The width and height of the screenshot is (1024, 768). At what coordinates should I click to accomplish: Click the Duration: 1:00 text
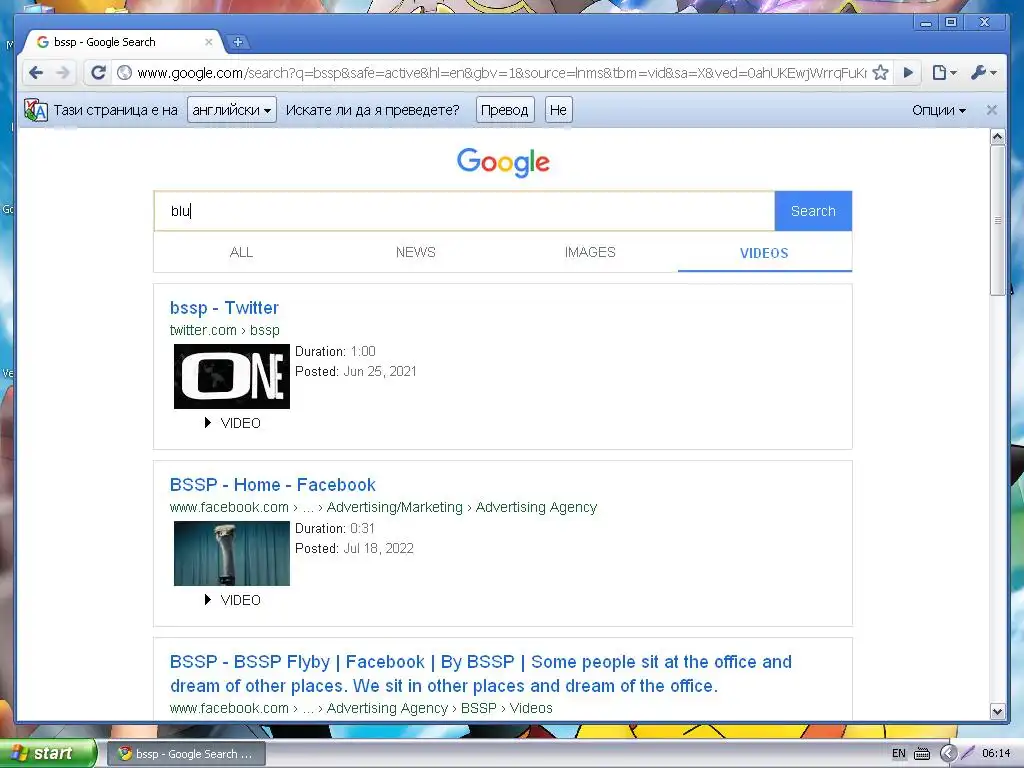click(x=336, y=351)
